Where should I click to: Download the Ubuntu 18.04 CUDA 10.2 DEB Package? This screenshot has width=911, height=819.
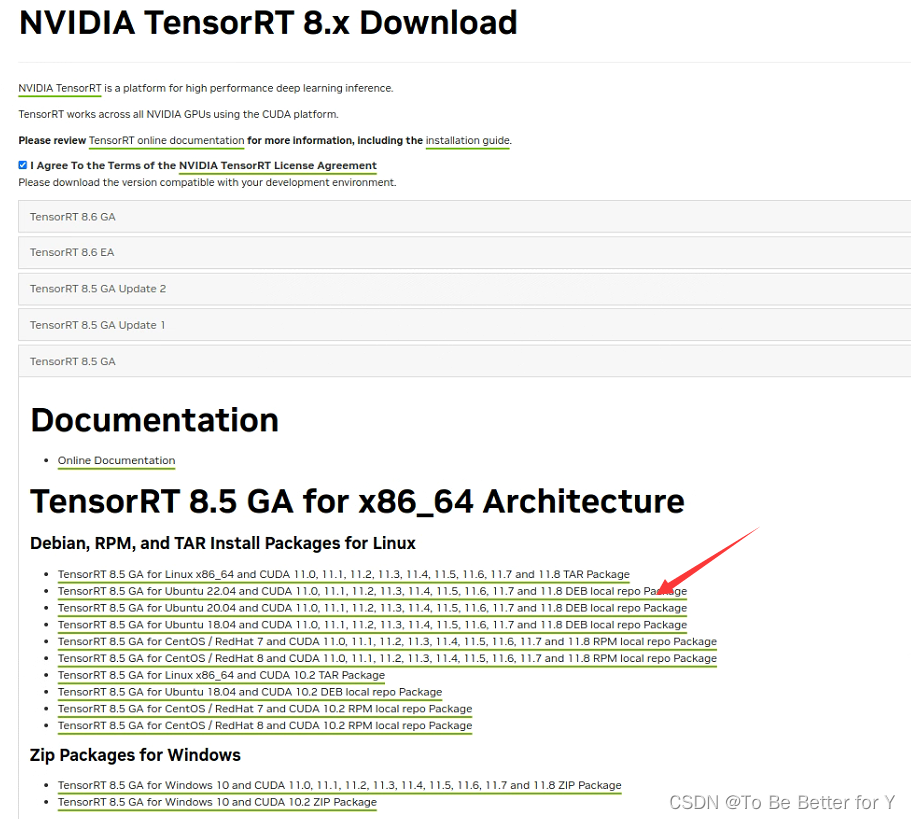point(249,692)
